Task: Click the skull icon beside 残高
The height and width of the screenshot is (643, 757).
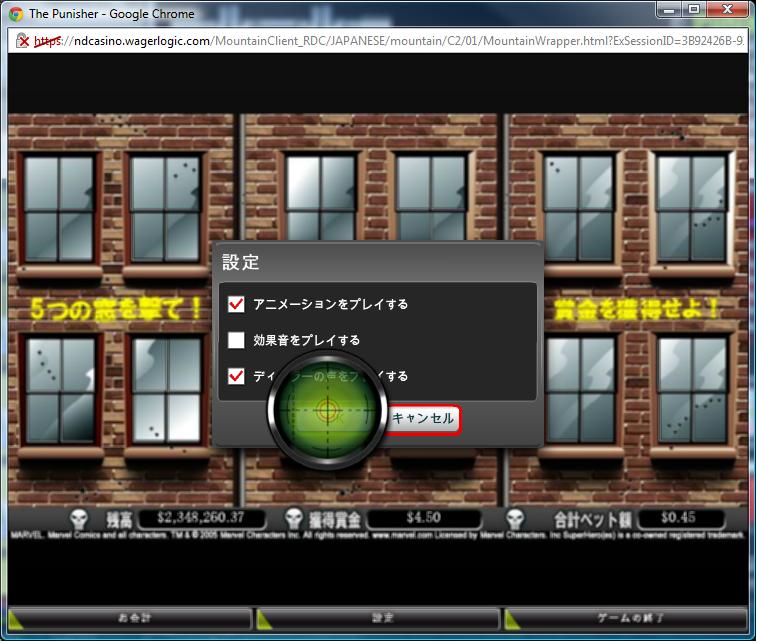Action: 79,519
